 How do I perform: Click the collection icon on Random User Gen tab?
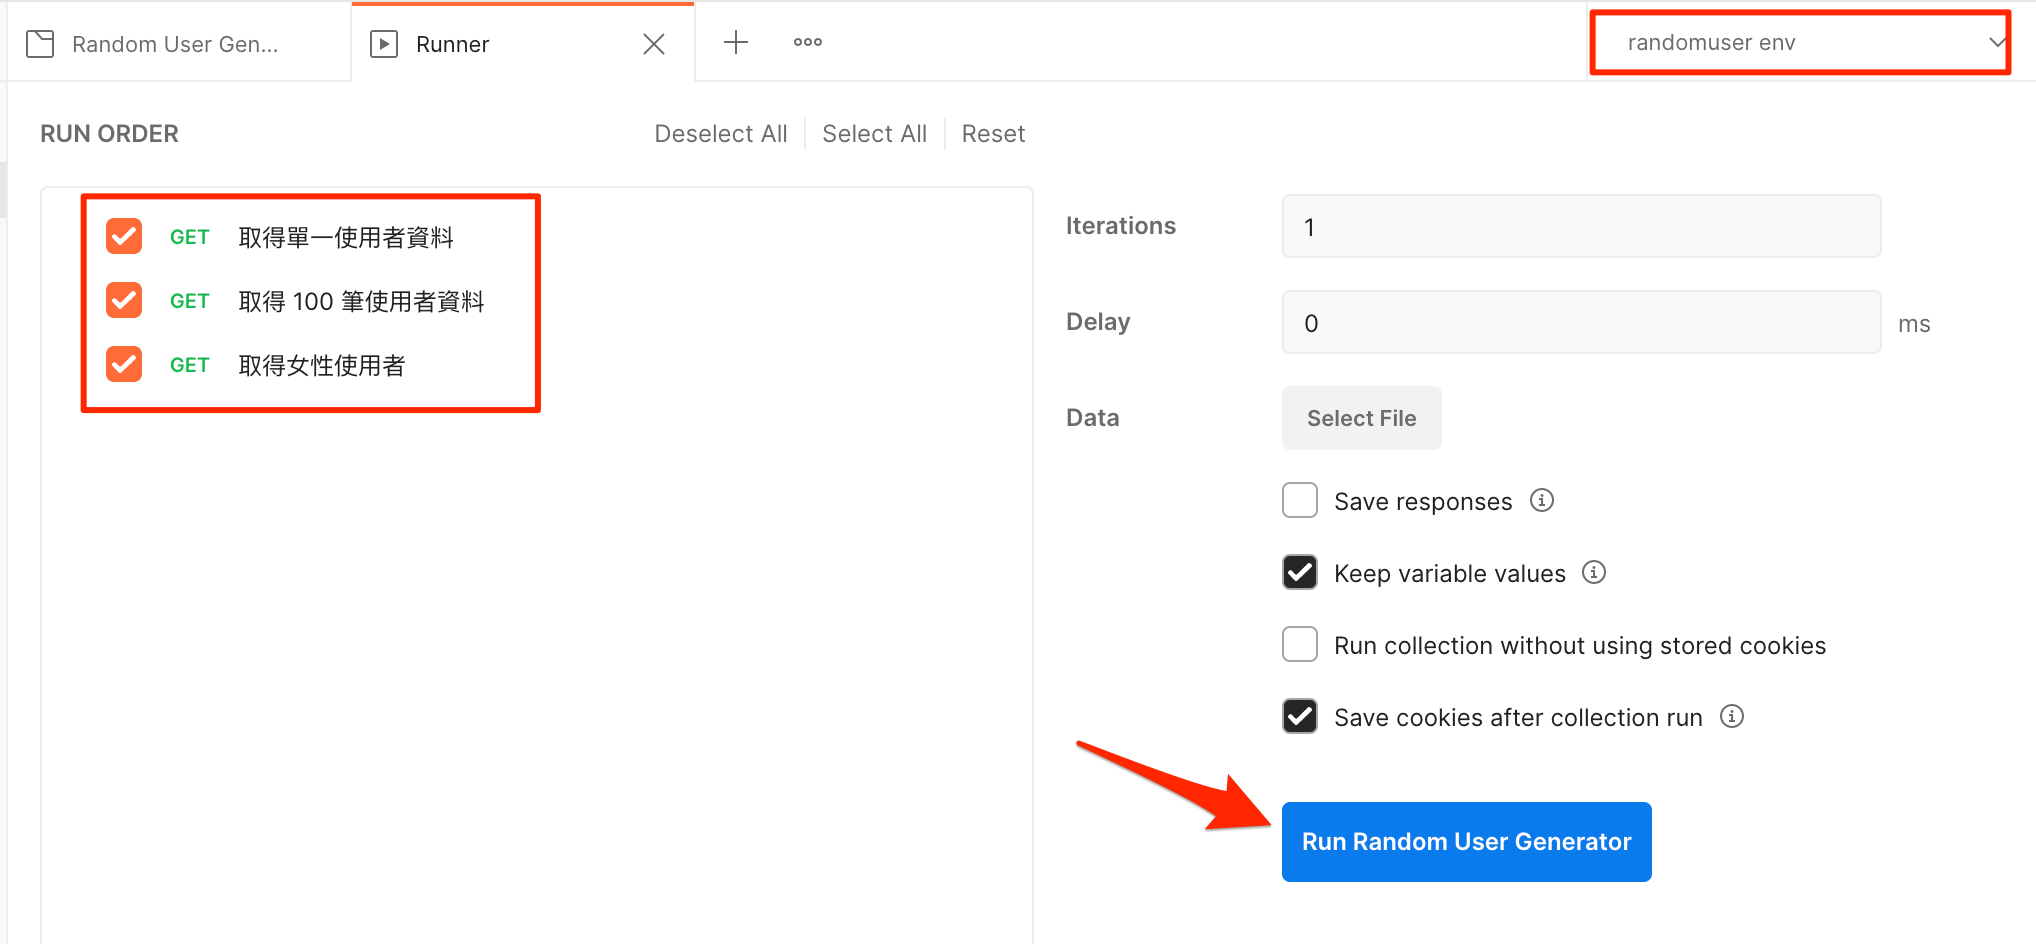[x=40, y=44]
